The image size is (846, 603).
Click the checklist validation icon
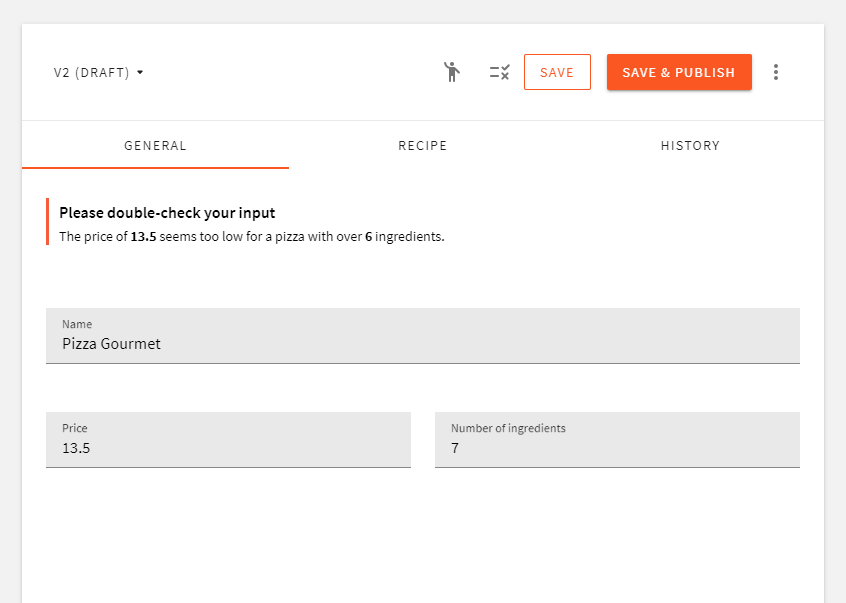(x=499, y=71)
